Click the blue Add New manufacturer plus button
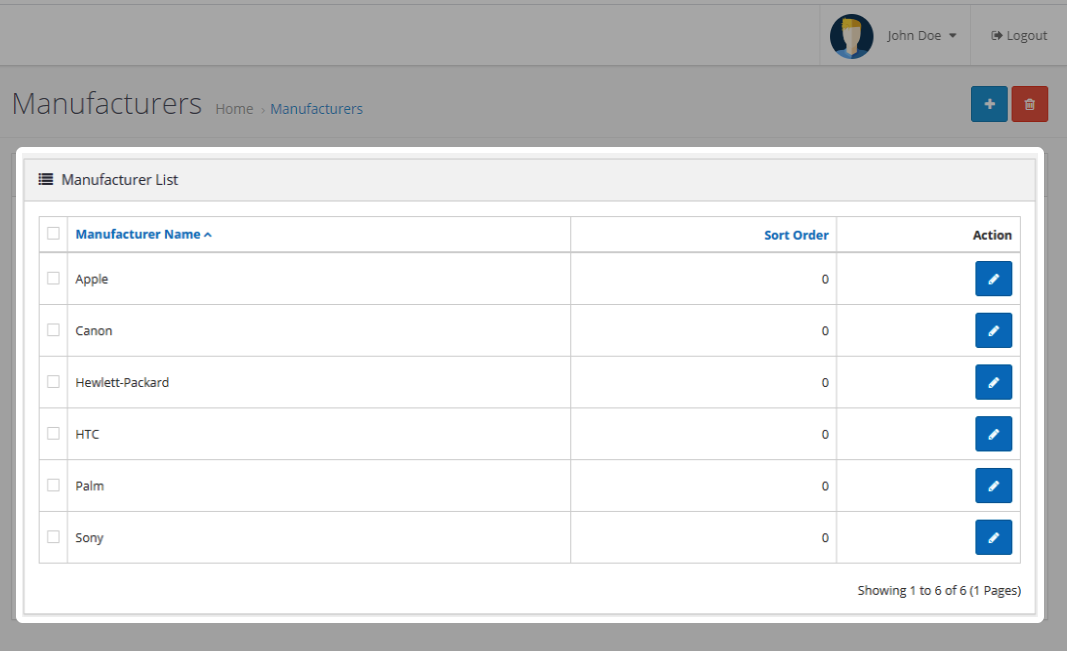1067x651 pixels. click(x=989, y=104)
